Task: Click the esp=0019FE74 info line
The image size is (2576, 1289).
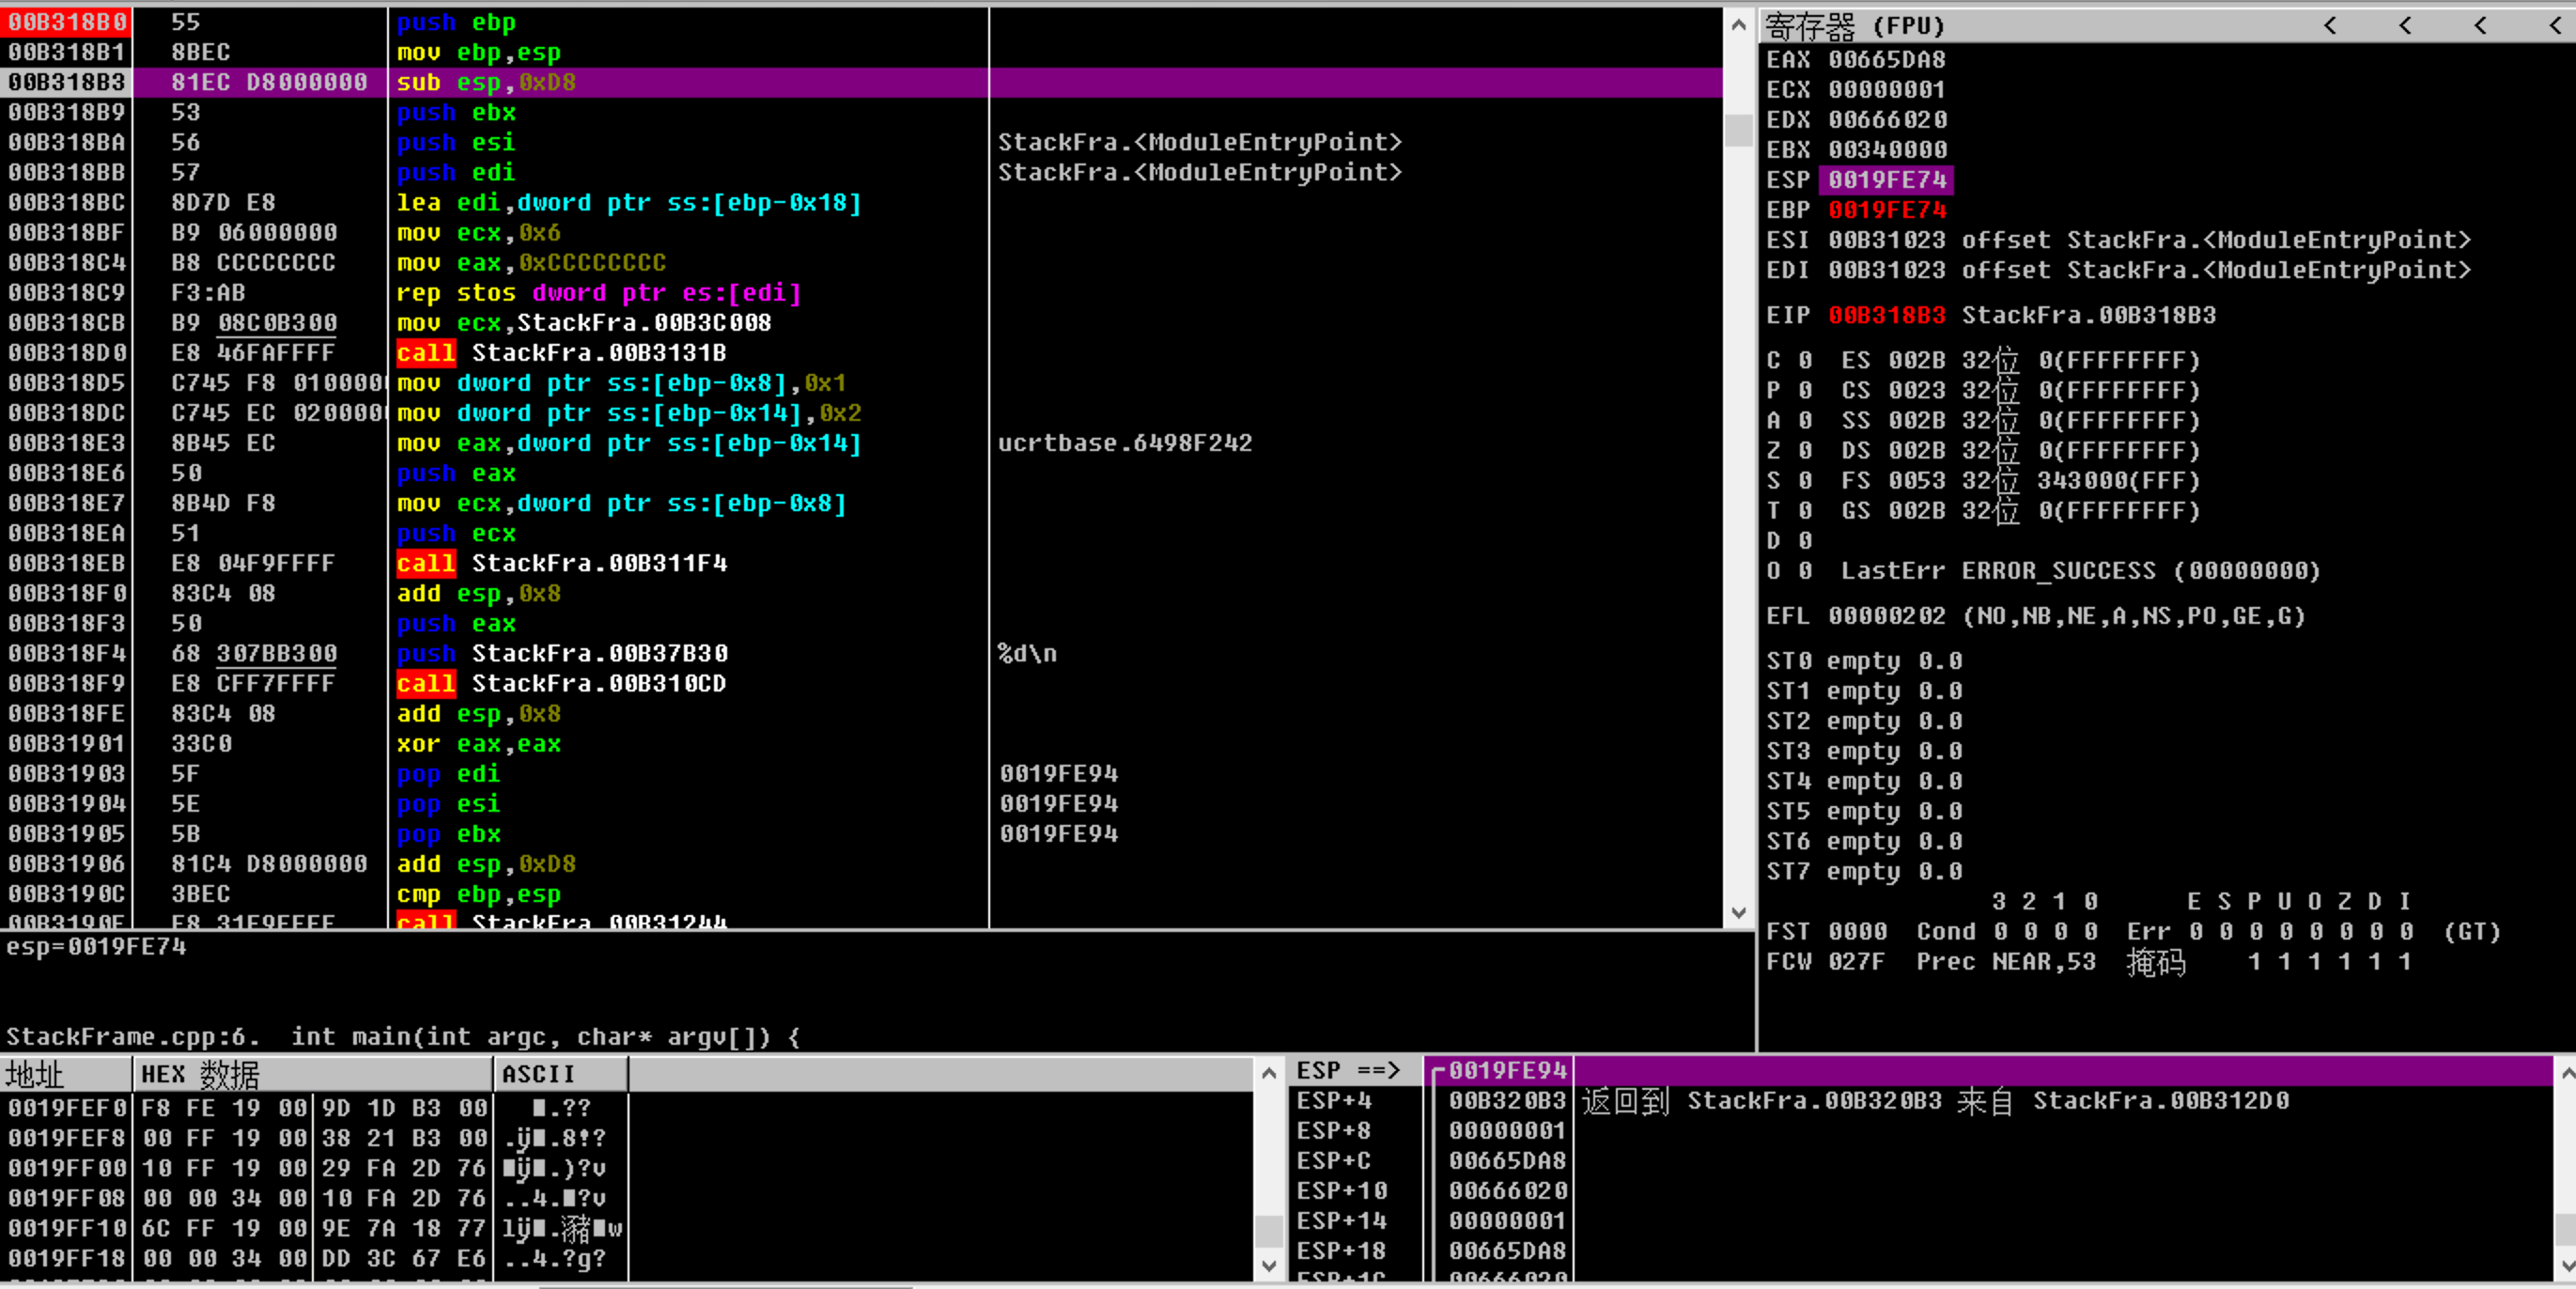Action: [x=96, y=946]
